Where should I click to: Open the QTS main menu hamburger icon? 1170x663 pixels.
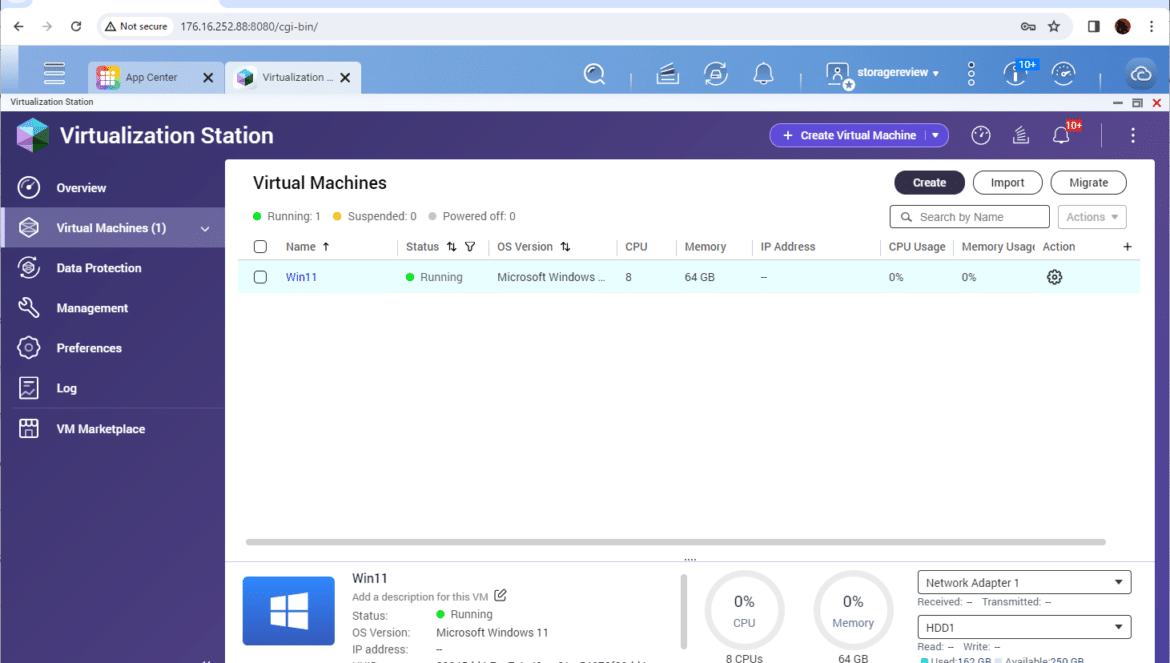click(54, 73)
